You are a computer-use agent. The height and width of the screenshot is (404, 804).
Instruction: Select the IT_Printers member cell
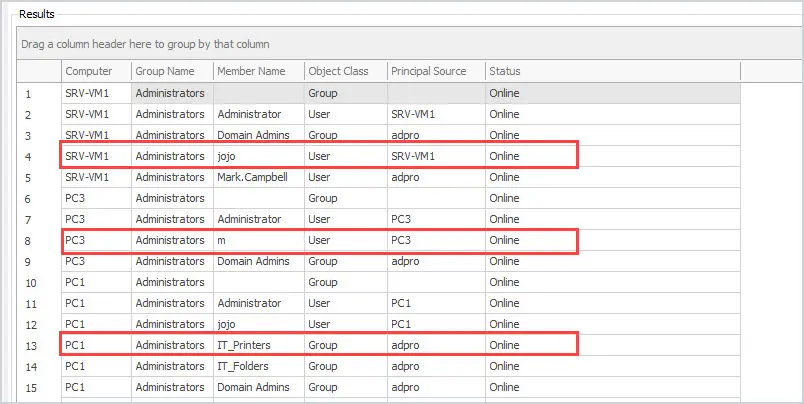(x=259, y=346)
